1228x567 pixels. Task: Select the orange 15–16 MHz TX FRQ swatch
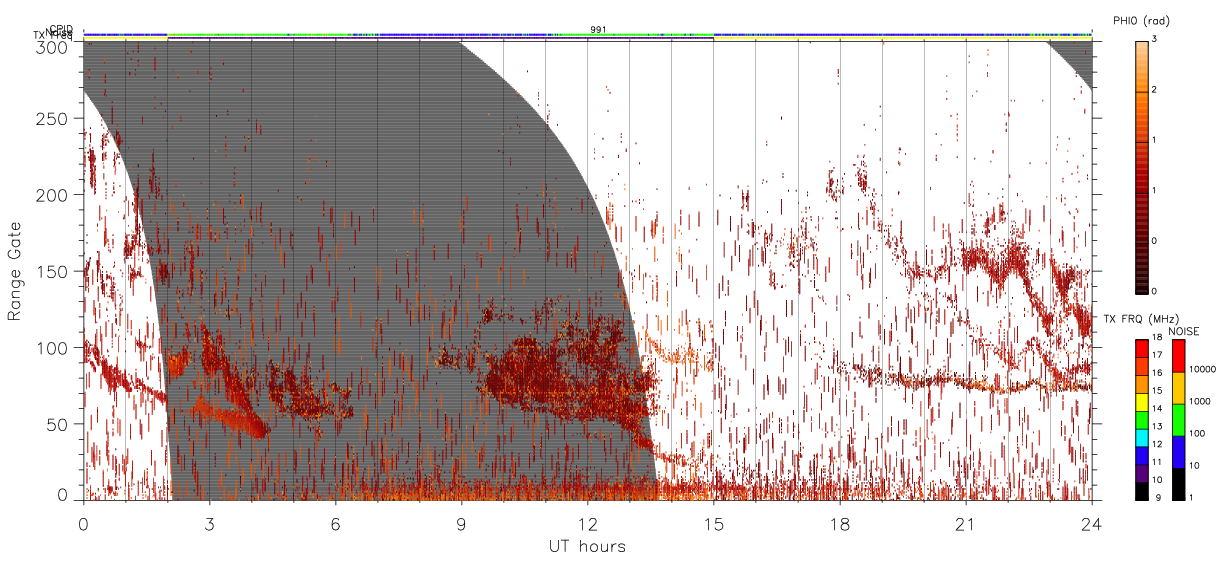coord(1141,384)
